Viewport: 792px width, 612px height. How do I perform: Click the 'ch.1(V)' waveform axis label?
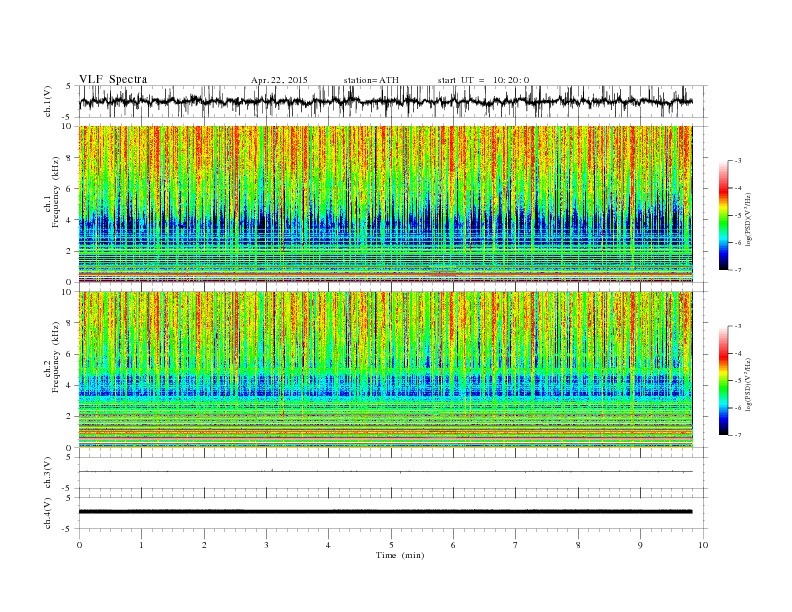(x=48, y=101)
